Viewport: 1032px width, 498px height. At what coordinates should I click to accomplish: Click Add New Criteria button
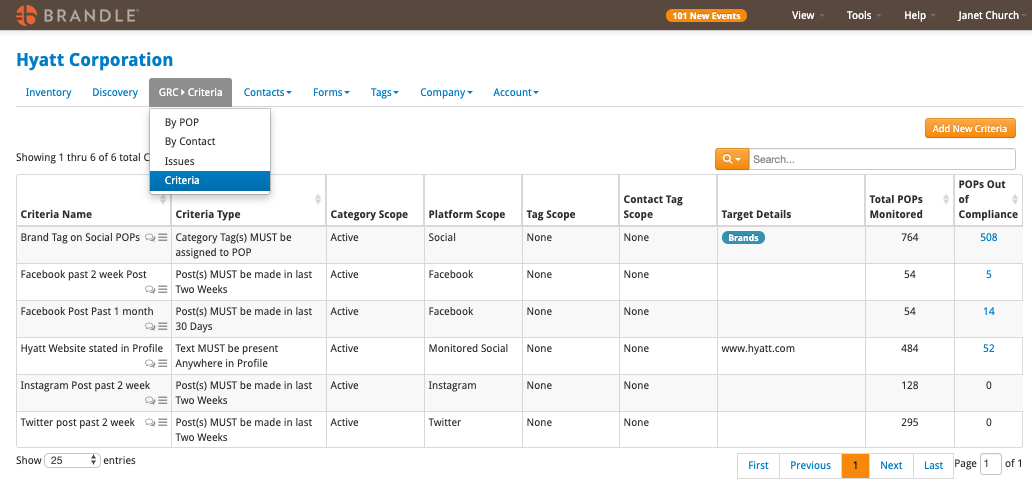tap(970, 128)
